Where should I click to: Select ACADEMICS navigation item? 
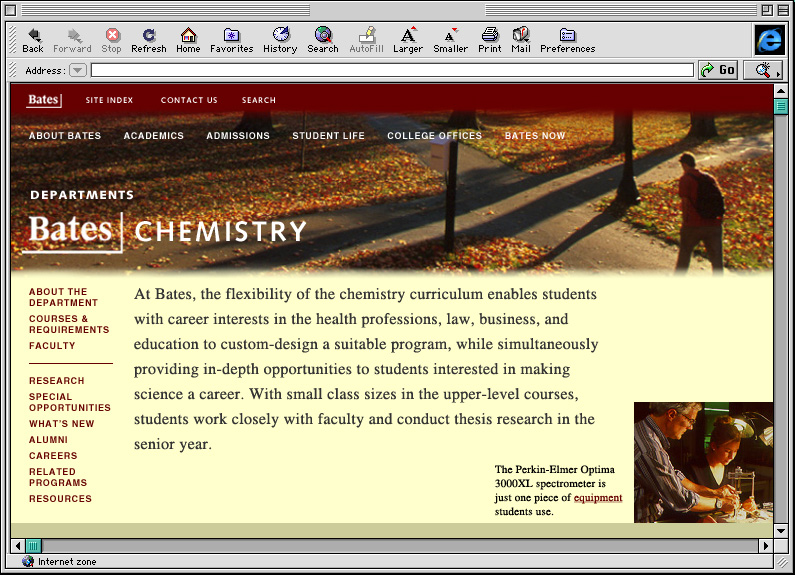(154, 135)
